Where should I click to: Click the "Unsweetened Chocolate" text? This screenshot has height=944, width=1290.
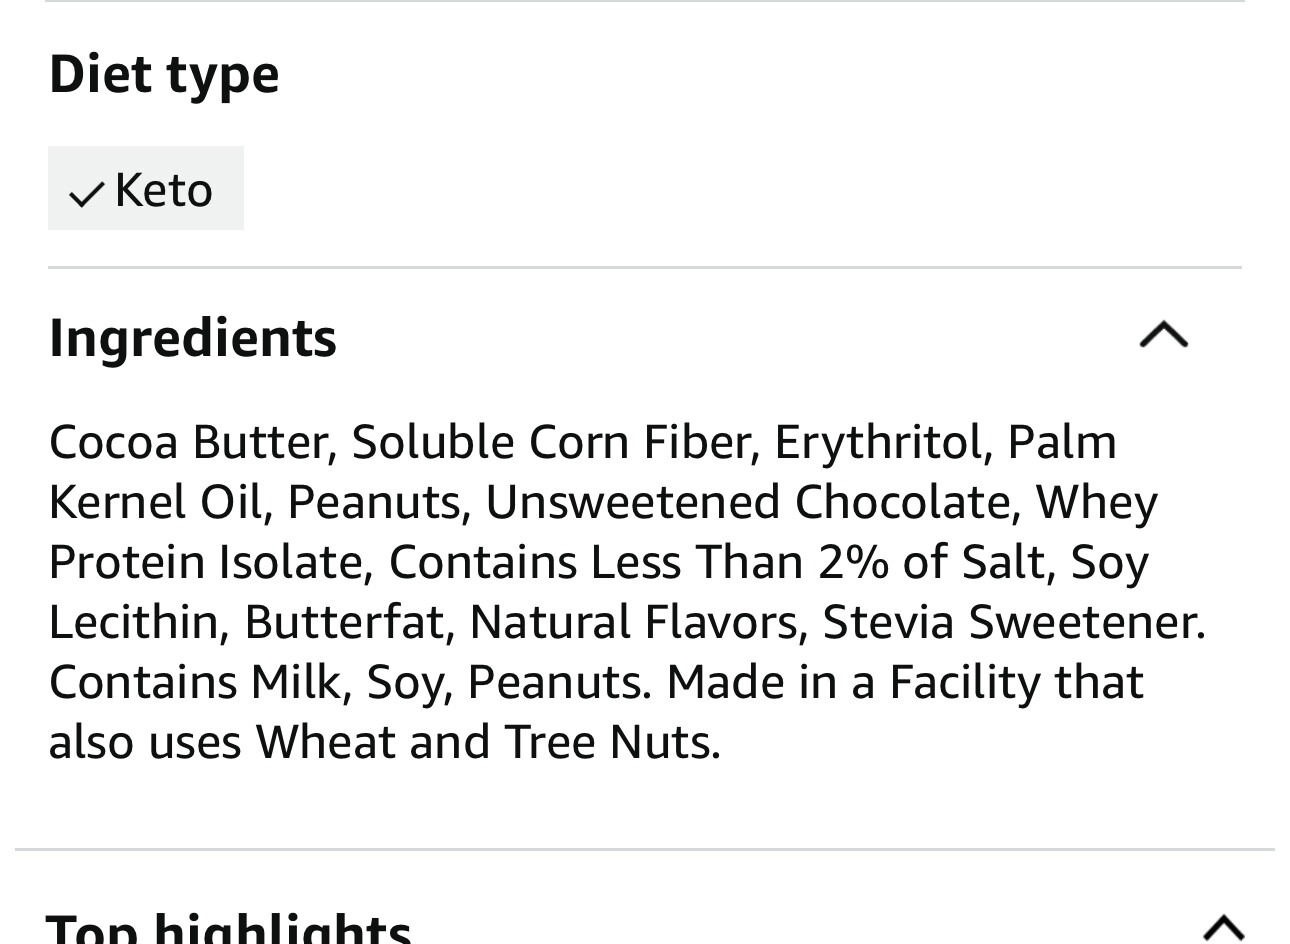751,502
